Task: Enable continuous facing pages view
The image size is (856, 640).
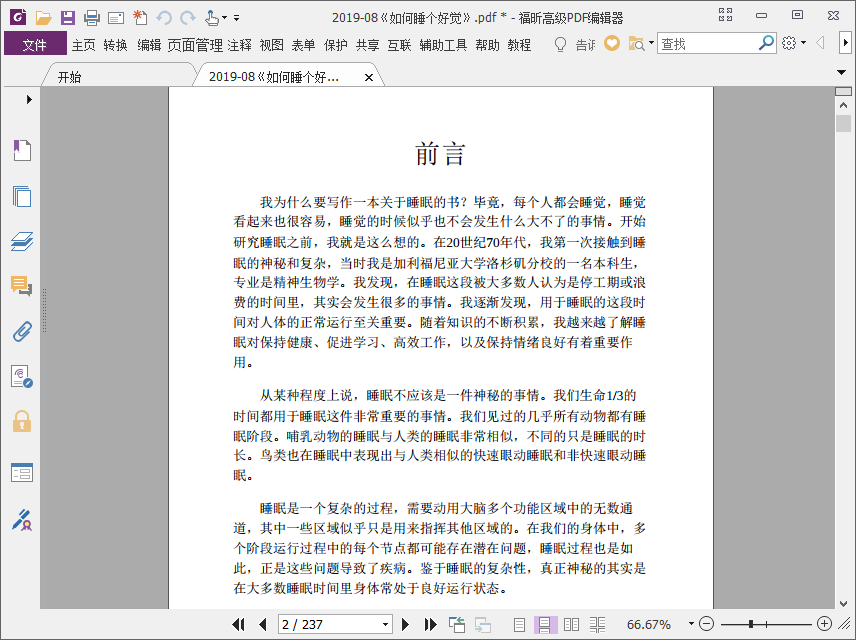Action: pyautogui.click(x=597, y=624)
